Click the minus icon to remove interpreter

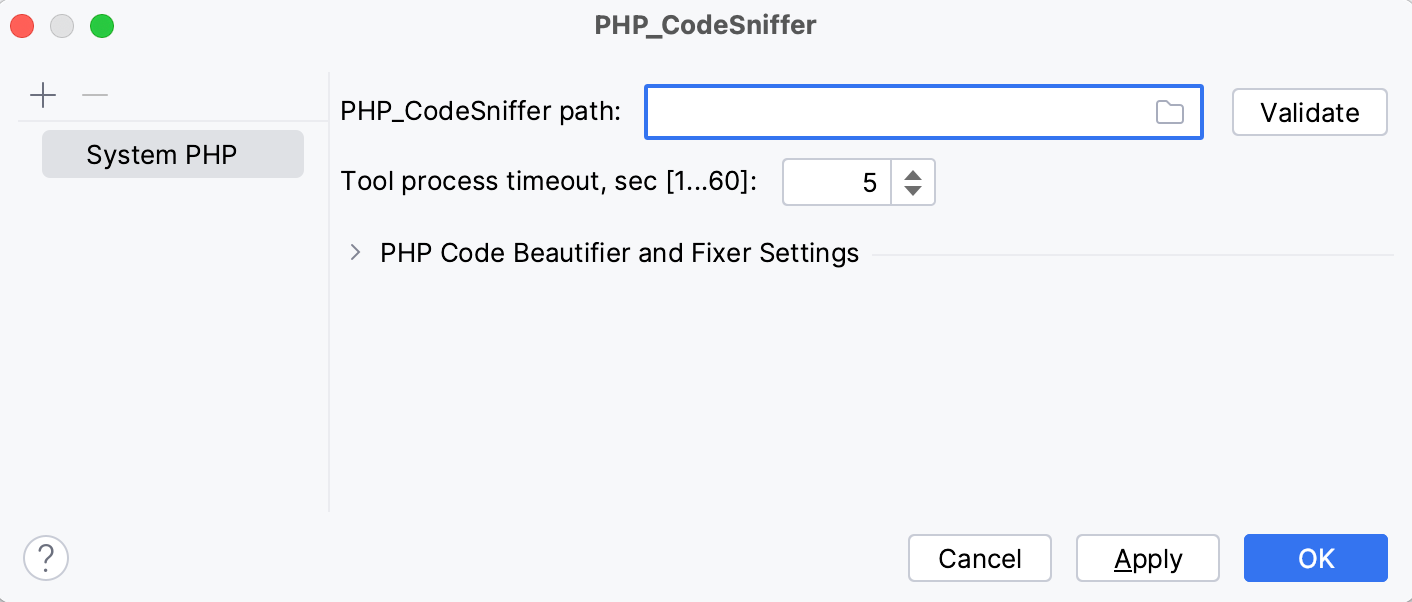click(x=95, y=95)
